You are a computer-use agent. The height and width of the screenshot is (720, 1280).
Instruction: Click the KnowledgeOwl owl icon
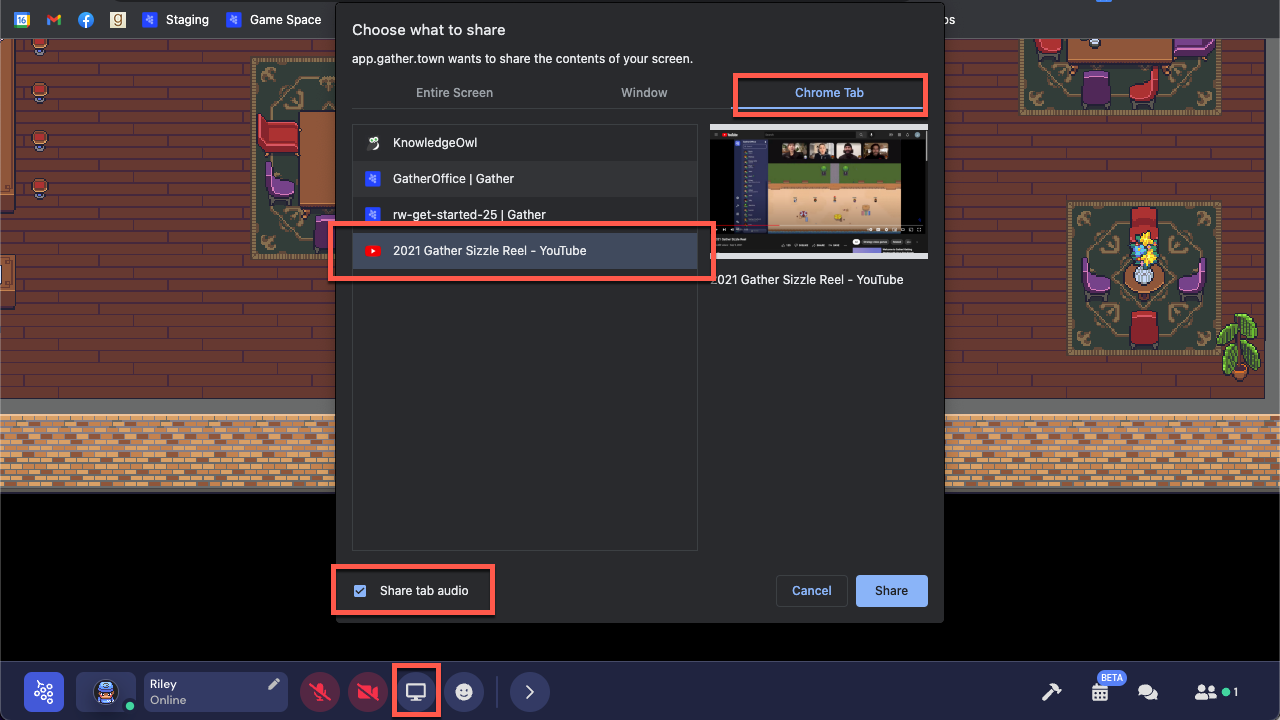[x=373, y=143]
